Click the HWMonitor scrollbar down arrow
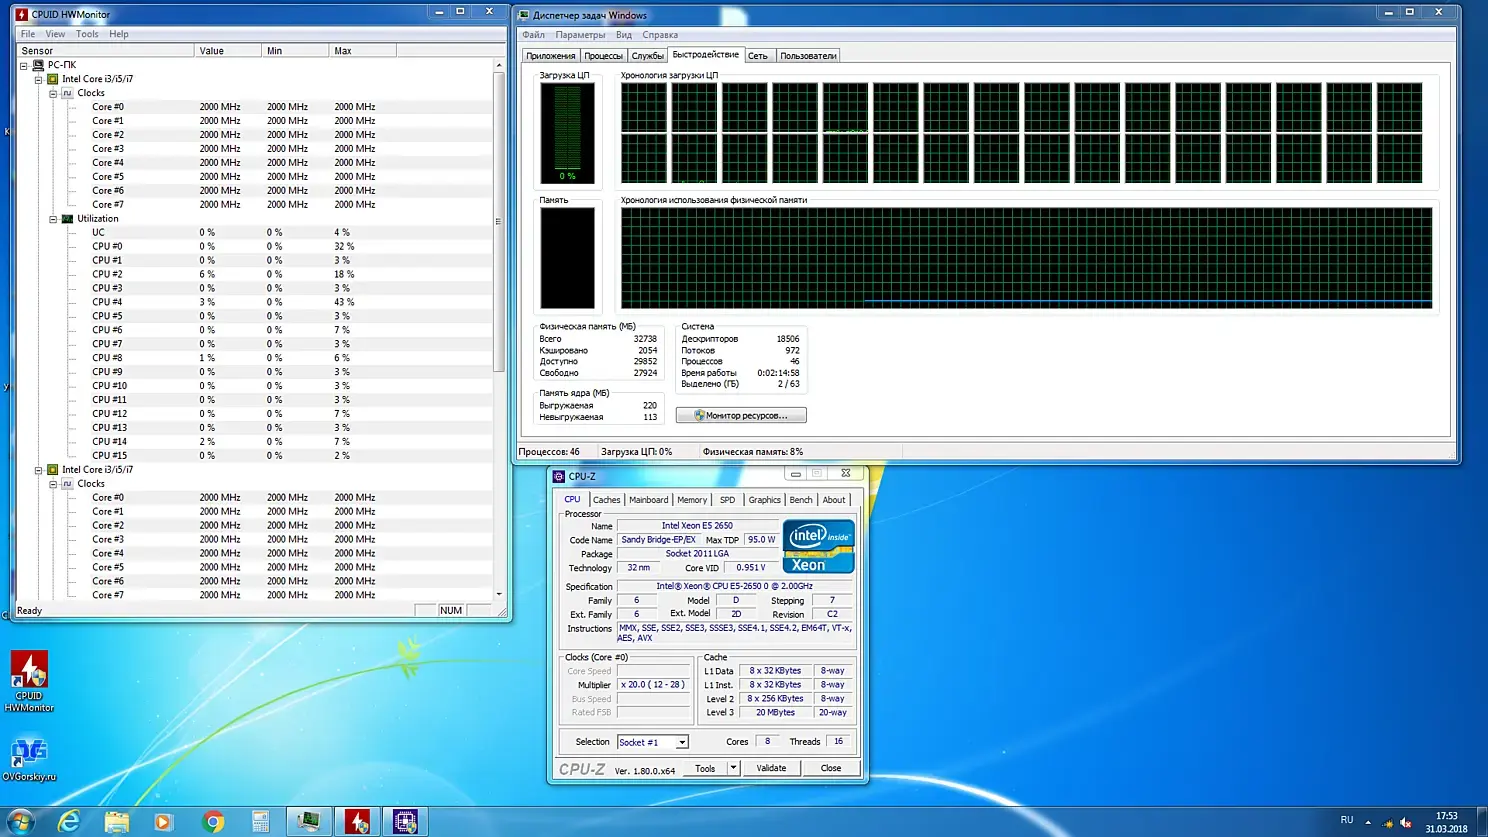Viewport: 1488px width, 837px height. coord(499,594)
